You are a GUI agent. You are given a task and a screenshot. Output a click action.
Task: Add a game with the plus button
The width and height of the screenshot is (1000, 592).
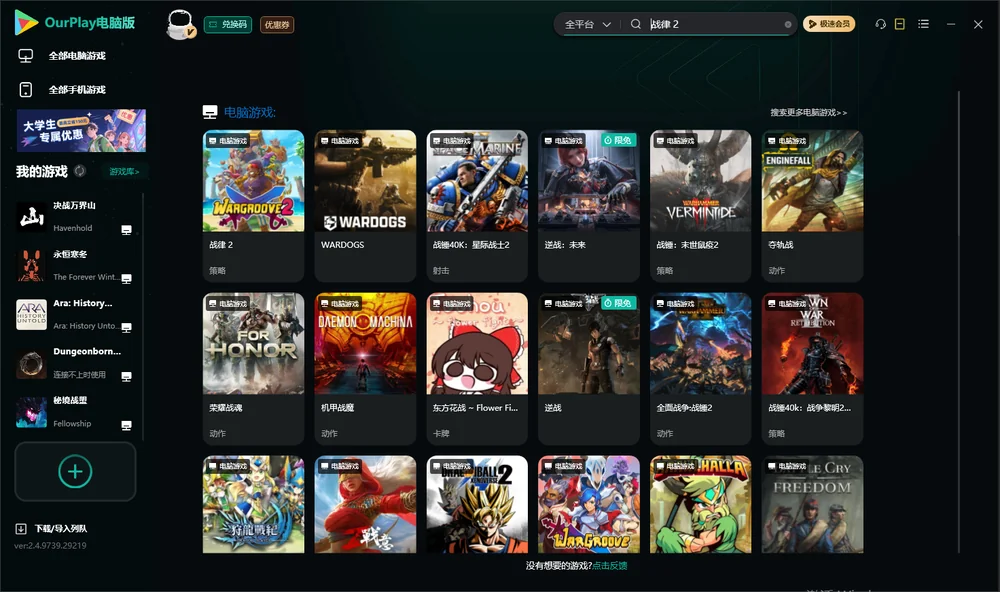pyautogui.click(x=75, y=471)
